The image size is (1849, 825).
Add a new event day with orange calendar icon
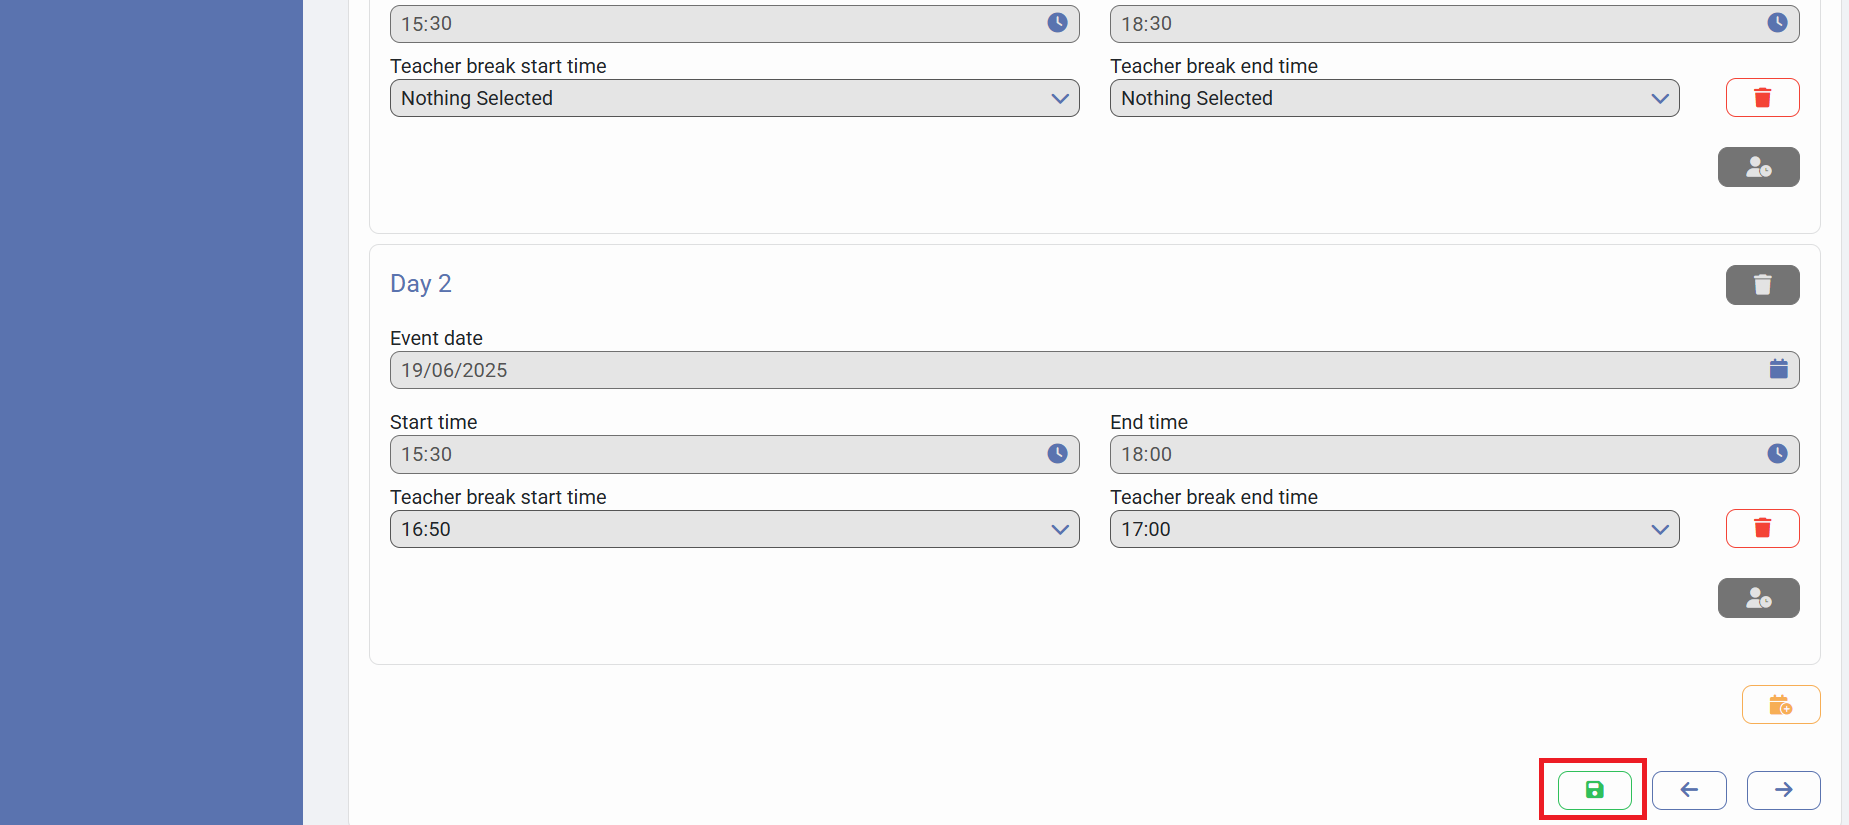[1780, 705]
